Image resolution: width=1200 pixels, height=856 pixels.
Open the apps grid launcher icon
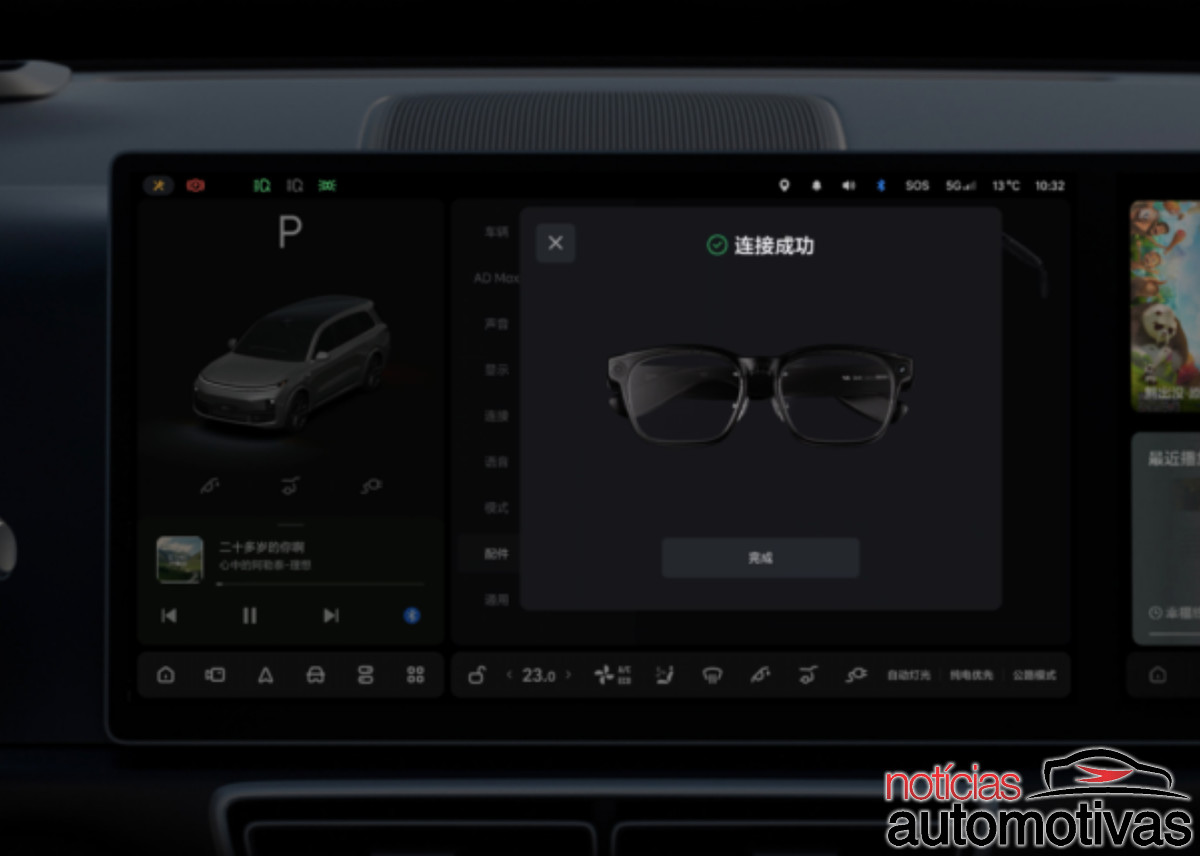click(x=417, y=675)
